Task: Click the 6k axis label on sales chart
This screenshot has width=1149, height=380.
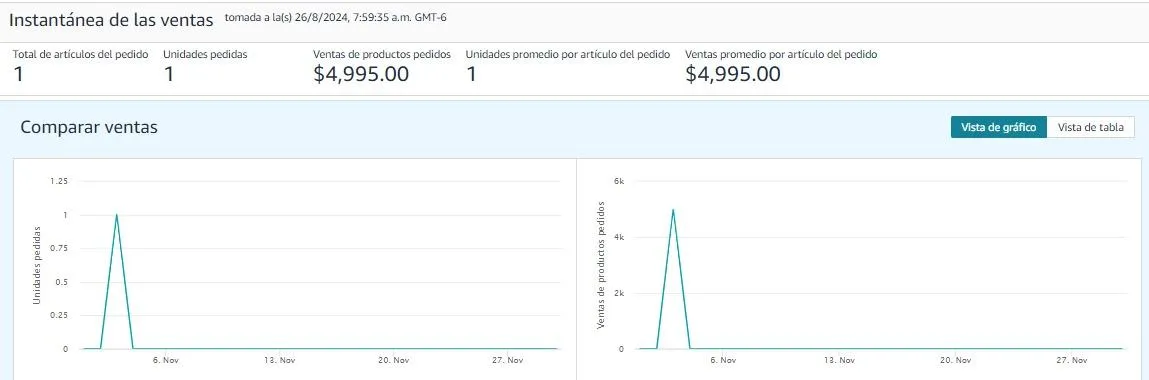Action: click(618, 180)
